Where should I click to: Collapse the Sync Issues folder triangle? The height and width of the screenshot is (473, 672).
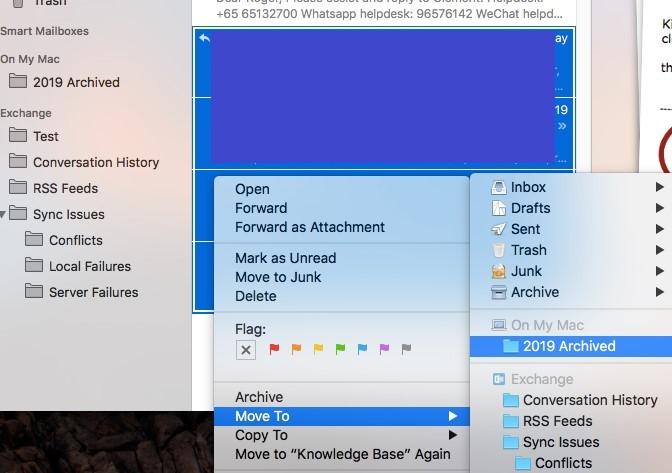coord(6,214)
